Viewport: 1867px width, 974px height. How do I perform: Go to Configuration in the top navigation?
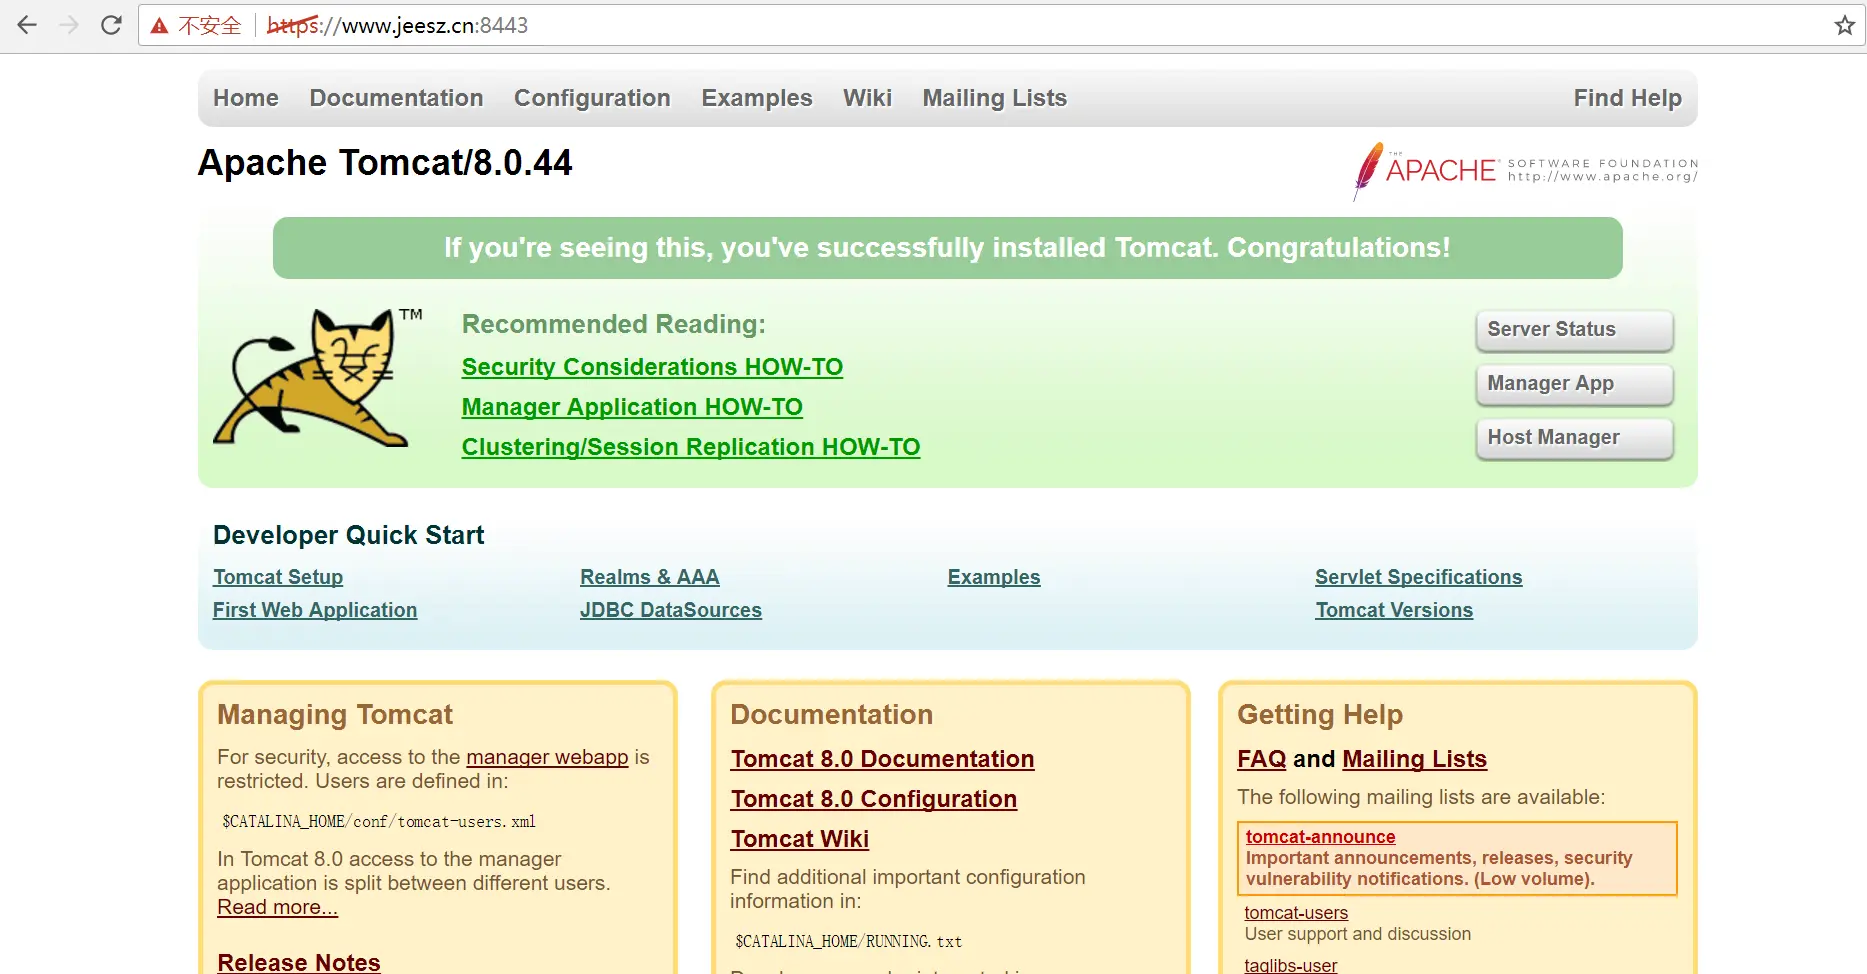point(592,98)
